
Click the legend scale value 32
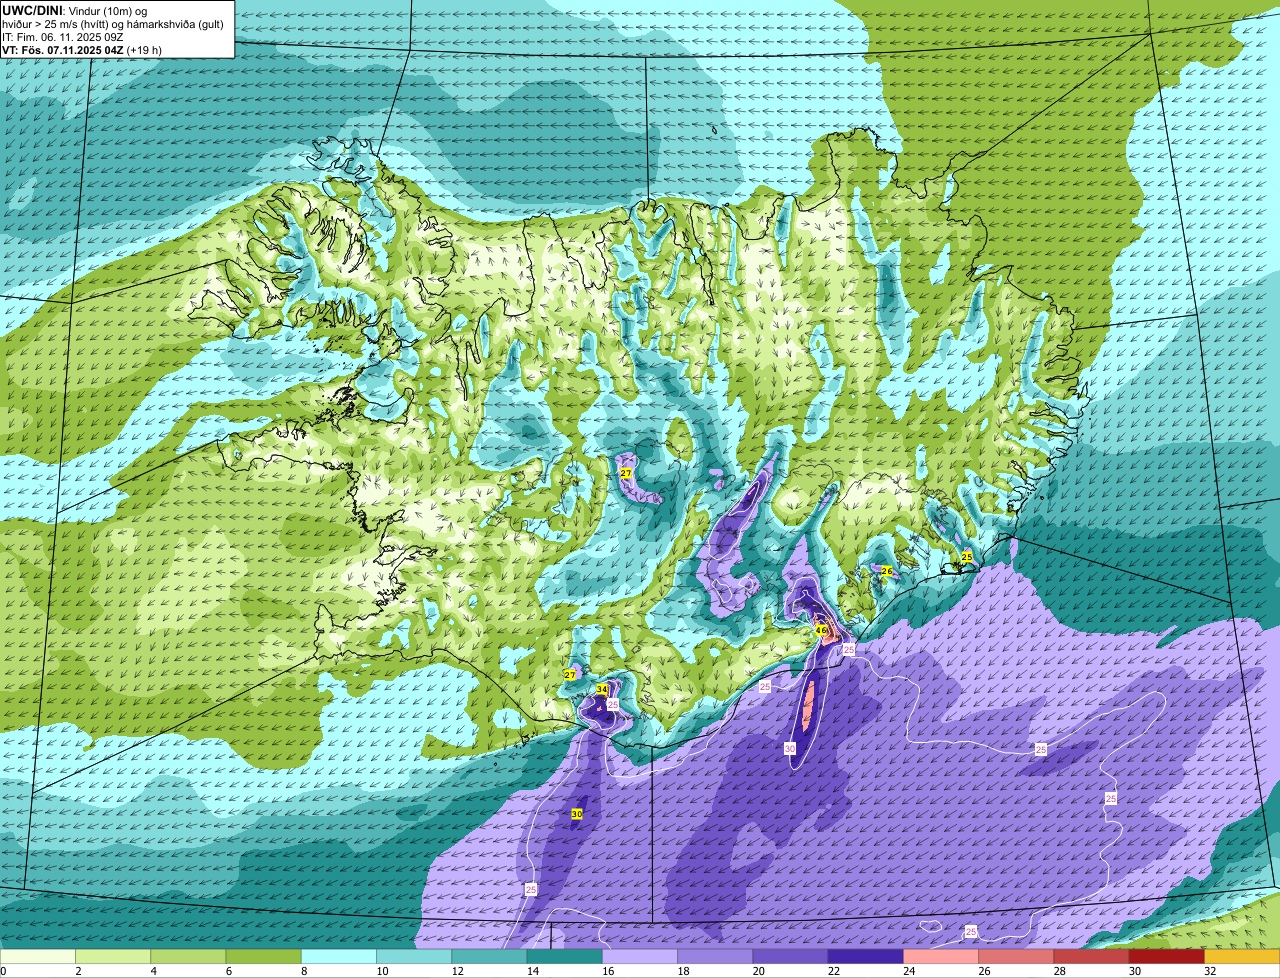(1209, 971)
